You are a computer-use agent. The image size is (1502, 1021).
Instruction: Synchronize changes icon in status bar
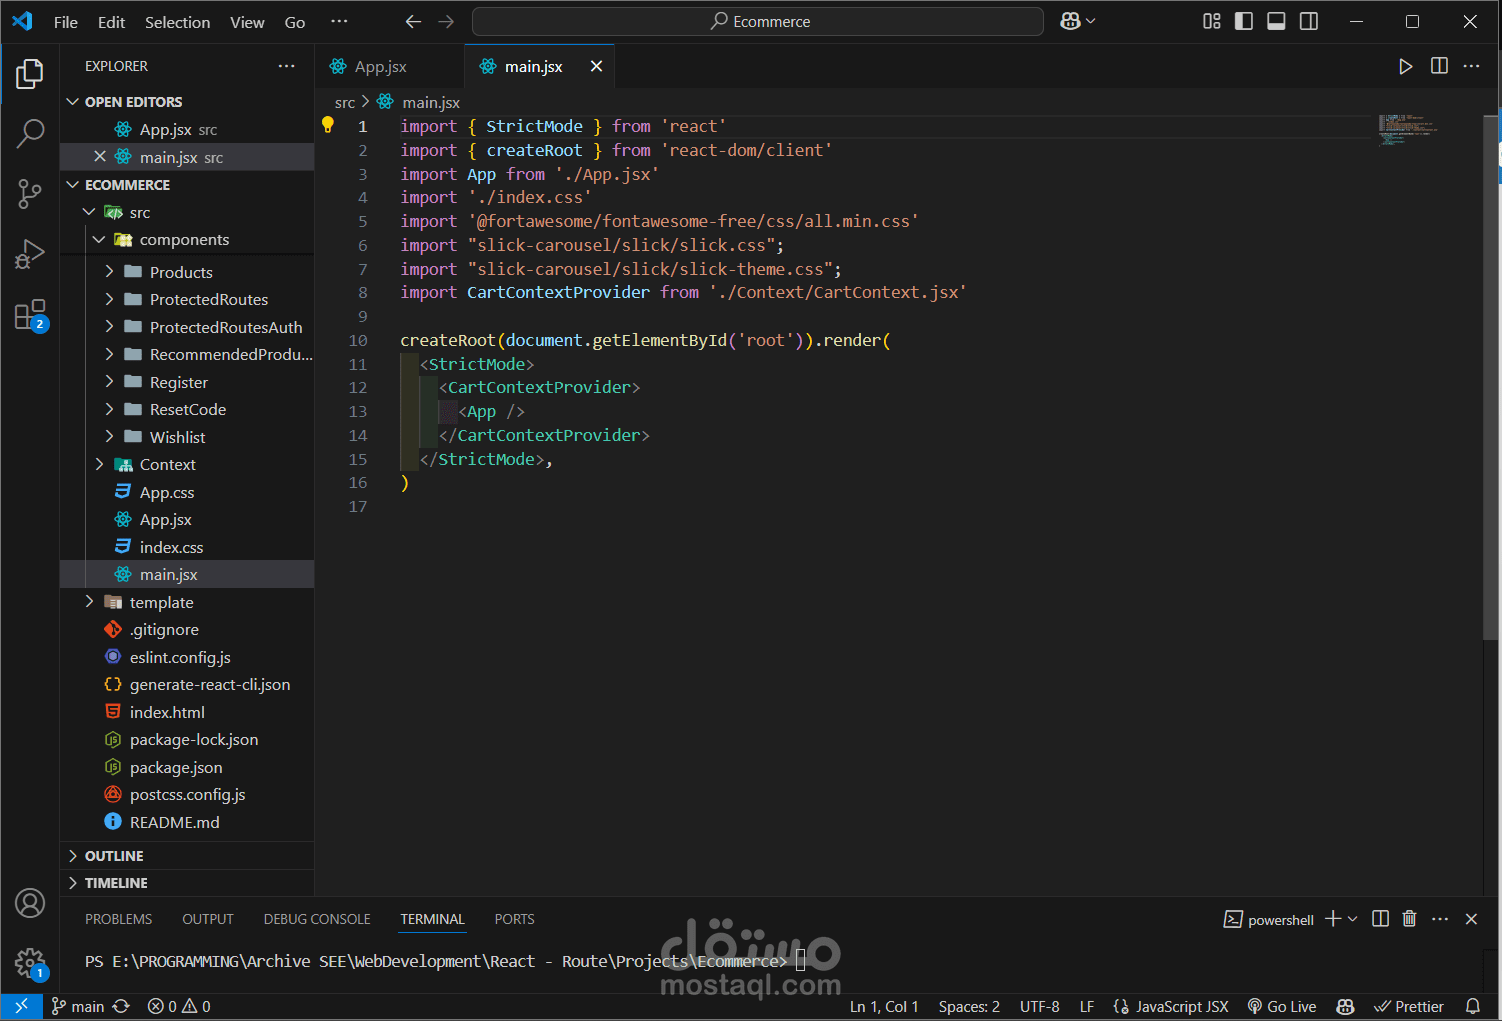(122, 1007)
